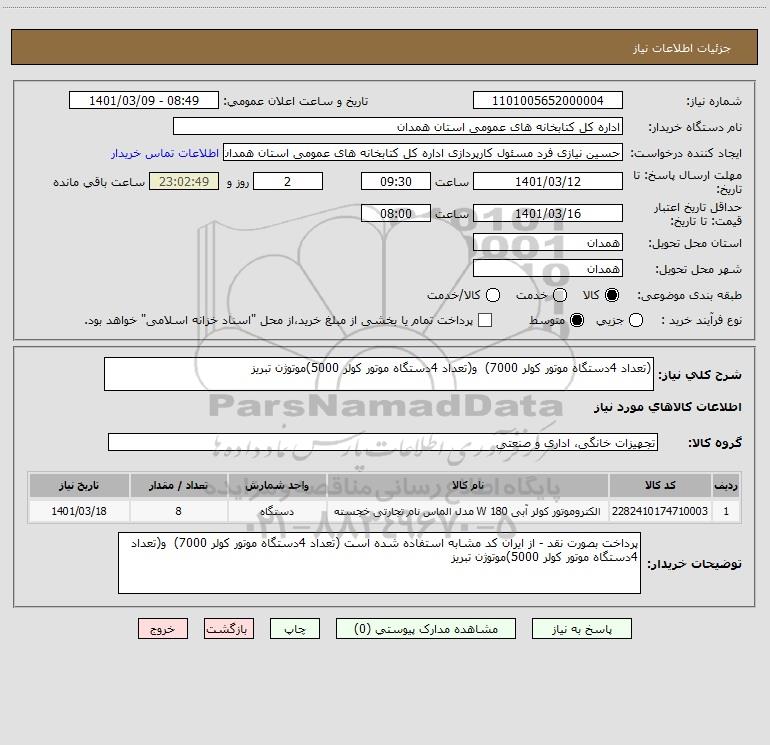
Task: Select the کالا/خدمت radio button
Action: pyautogui.click(x=493, y=295)
